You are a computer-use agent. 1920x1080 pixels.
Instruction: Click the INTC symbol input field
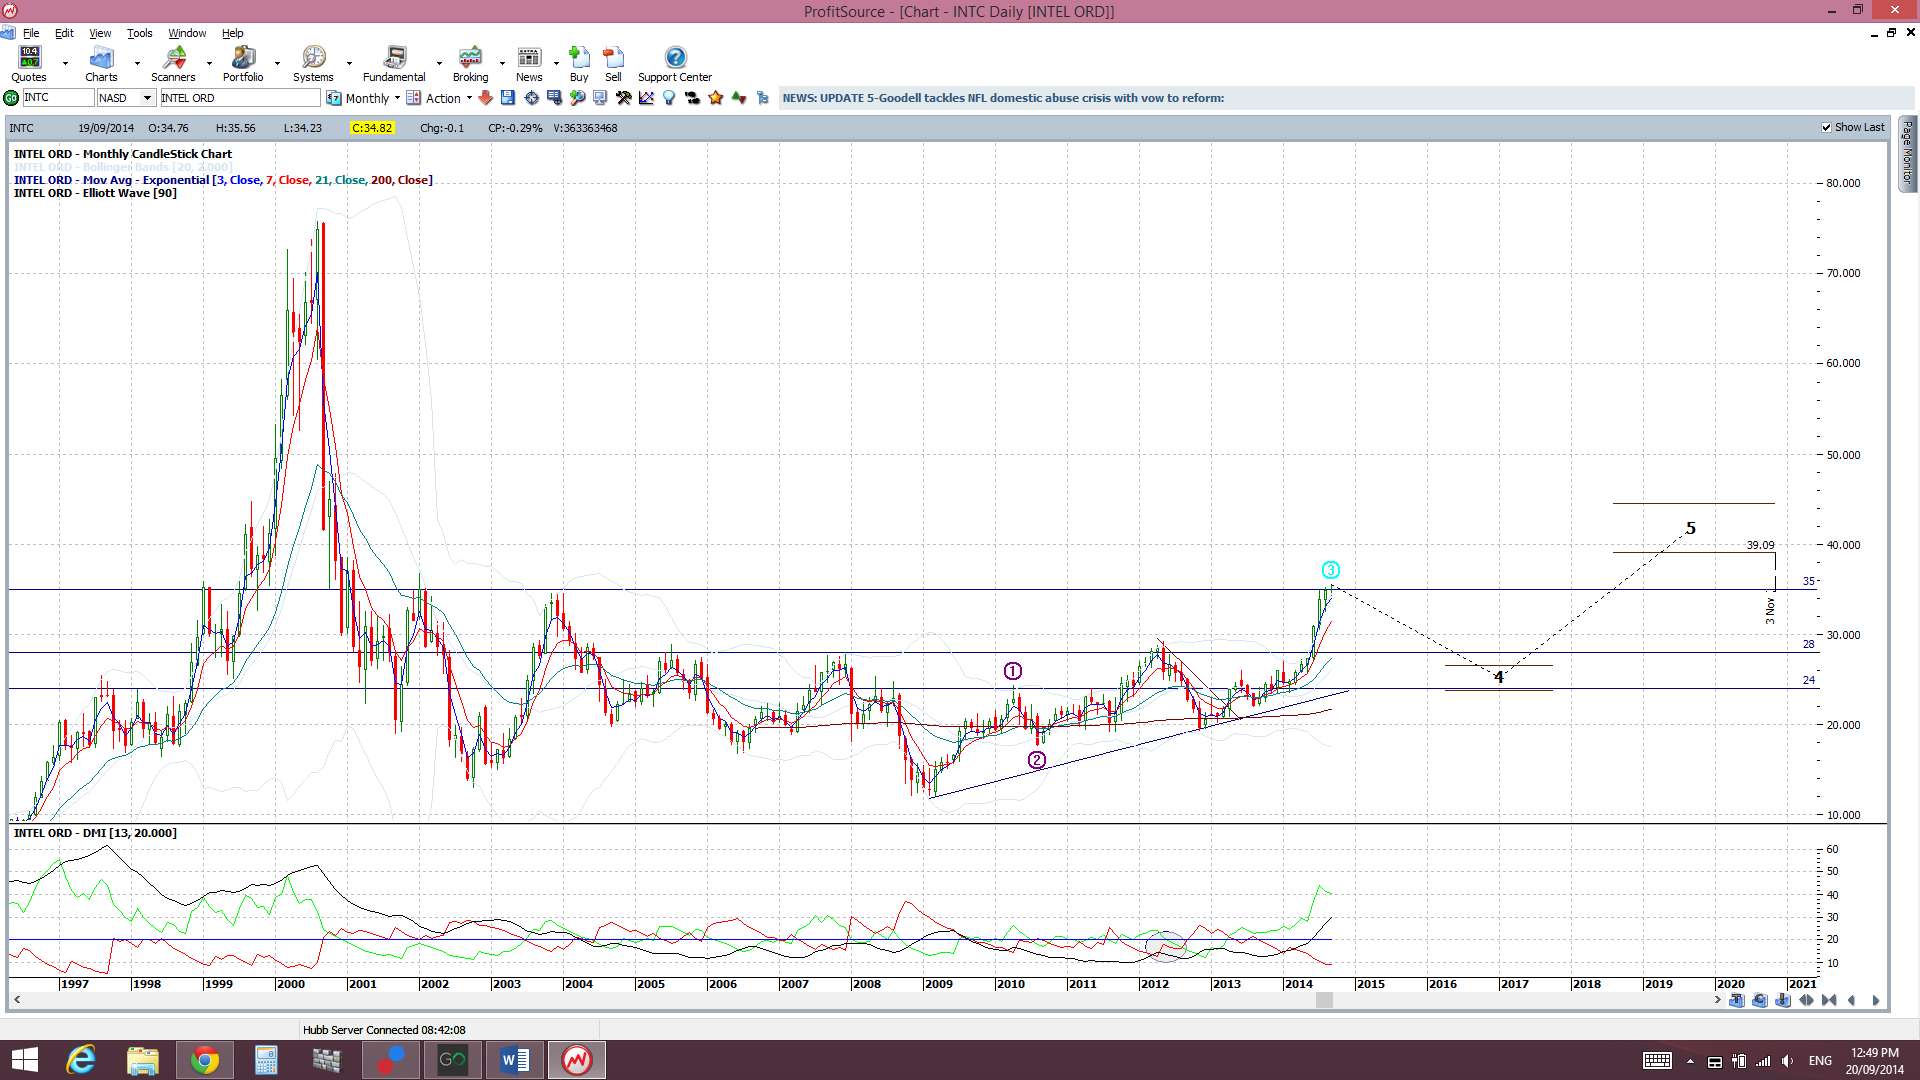point(58,98)
